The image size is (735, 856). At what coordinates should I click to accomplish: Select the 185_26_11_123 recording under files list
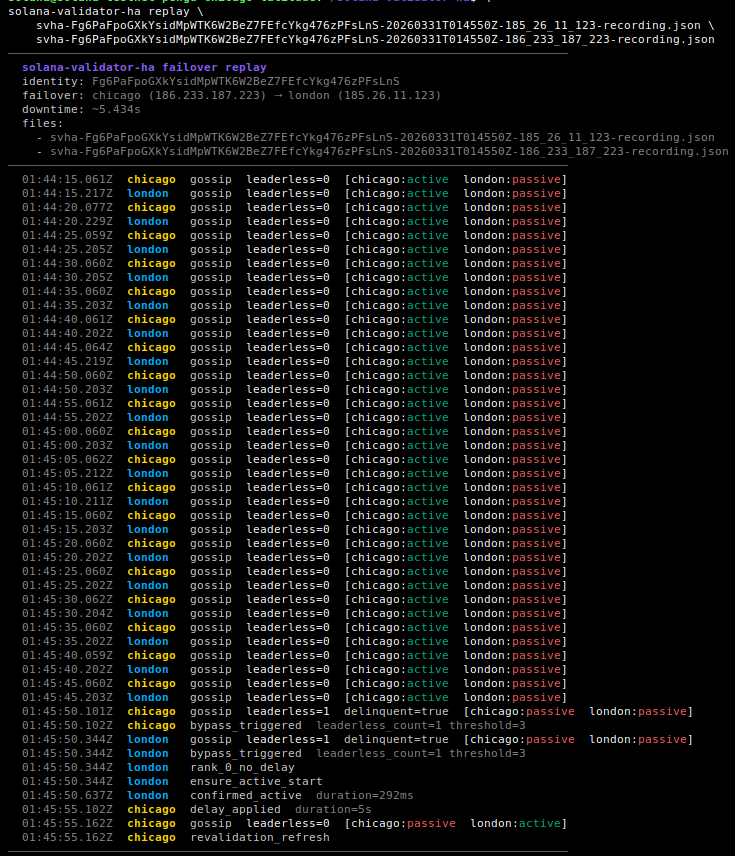click(x=382, y=138)
